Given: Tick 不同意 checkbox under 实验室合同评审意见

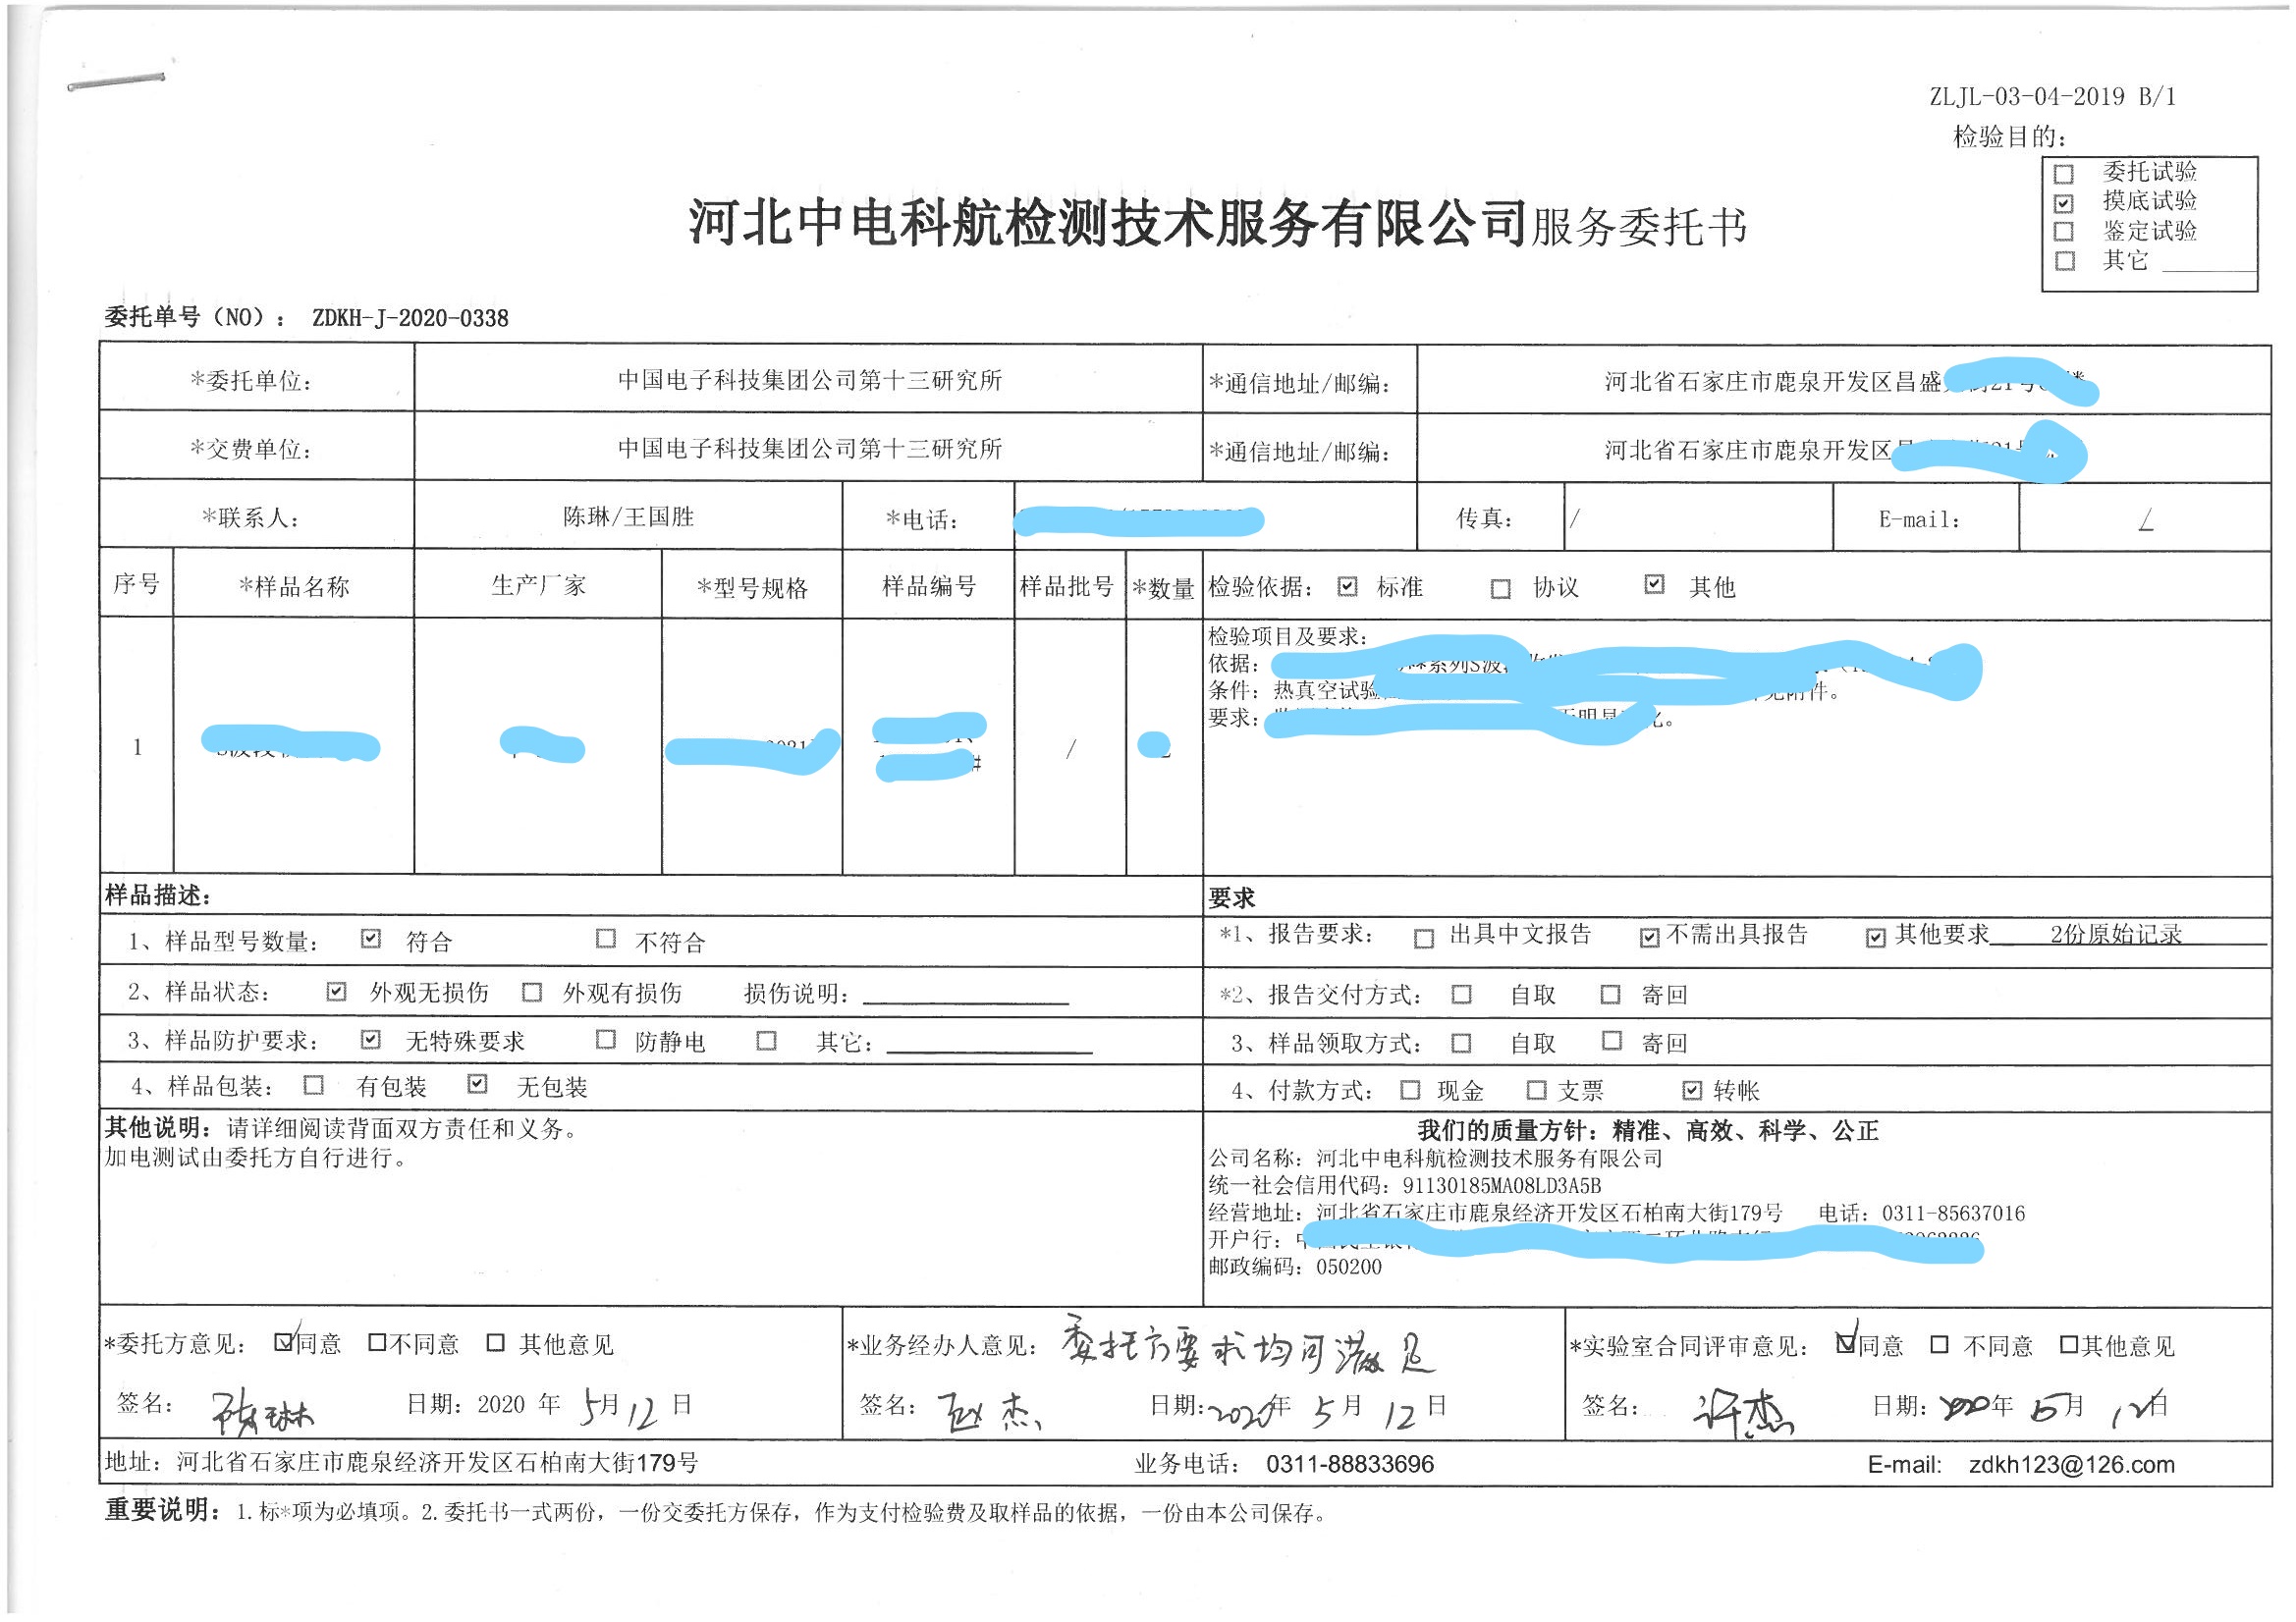Looking at the screenshot, I should 1939,1345.
